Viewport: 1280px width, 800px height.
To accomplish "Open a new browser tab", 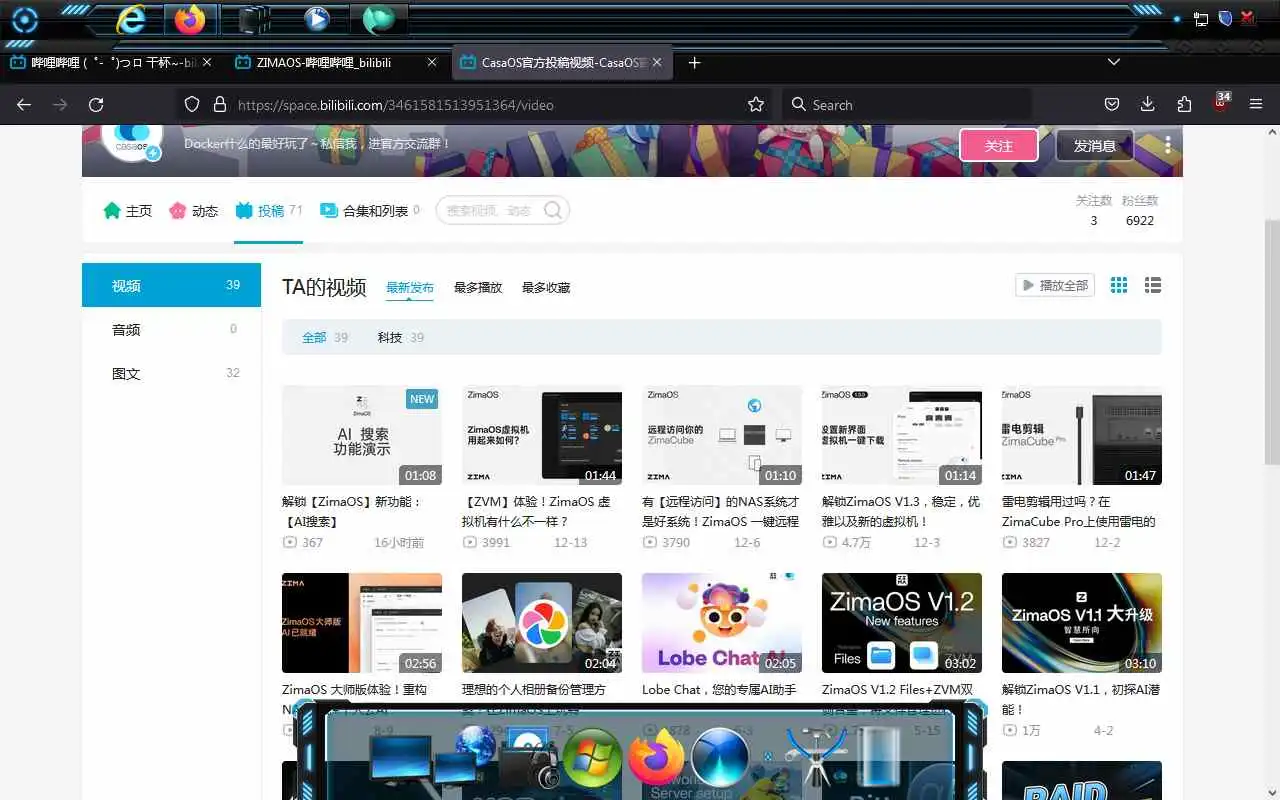I will point(695,62).
